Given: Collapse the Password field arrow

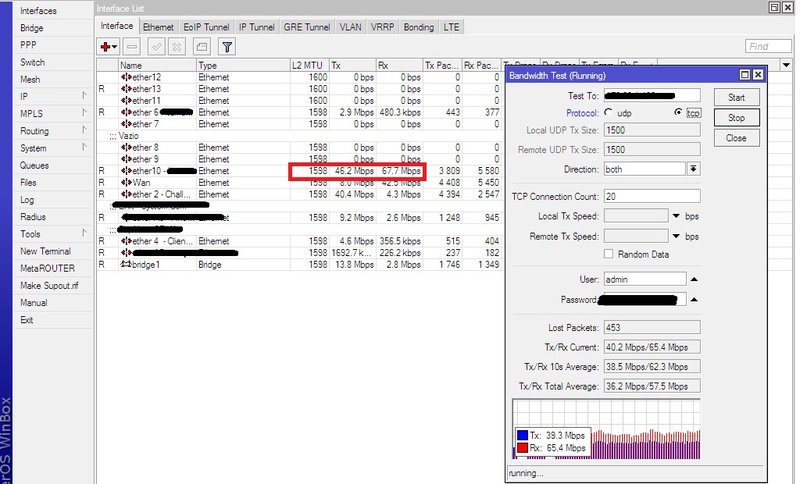Looking at the screenshot, I should [x=694, y=299].
